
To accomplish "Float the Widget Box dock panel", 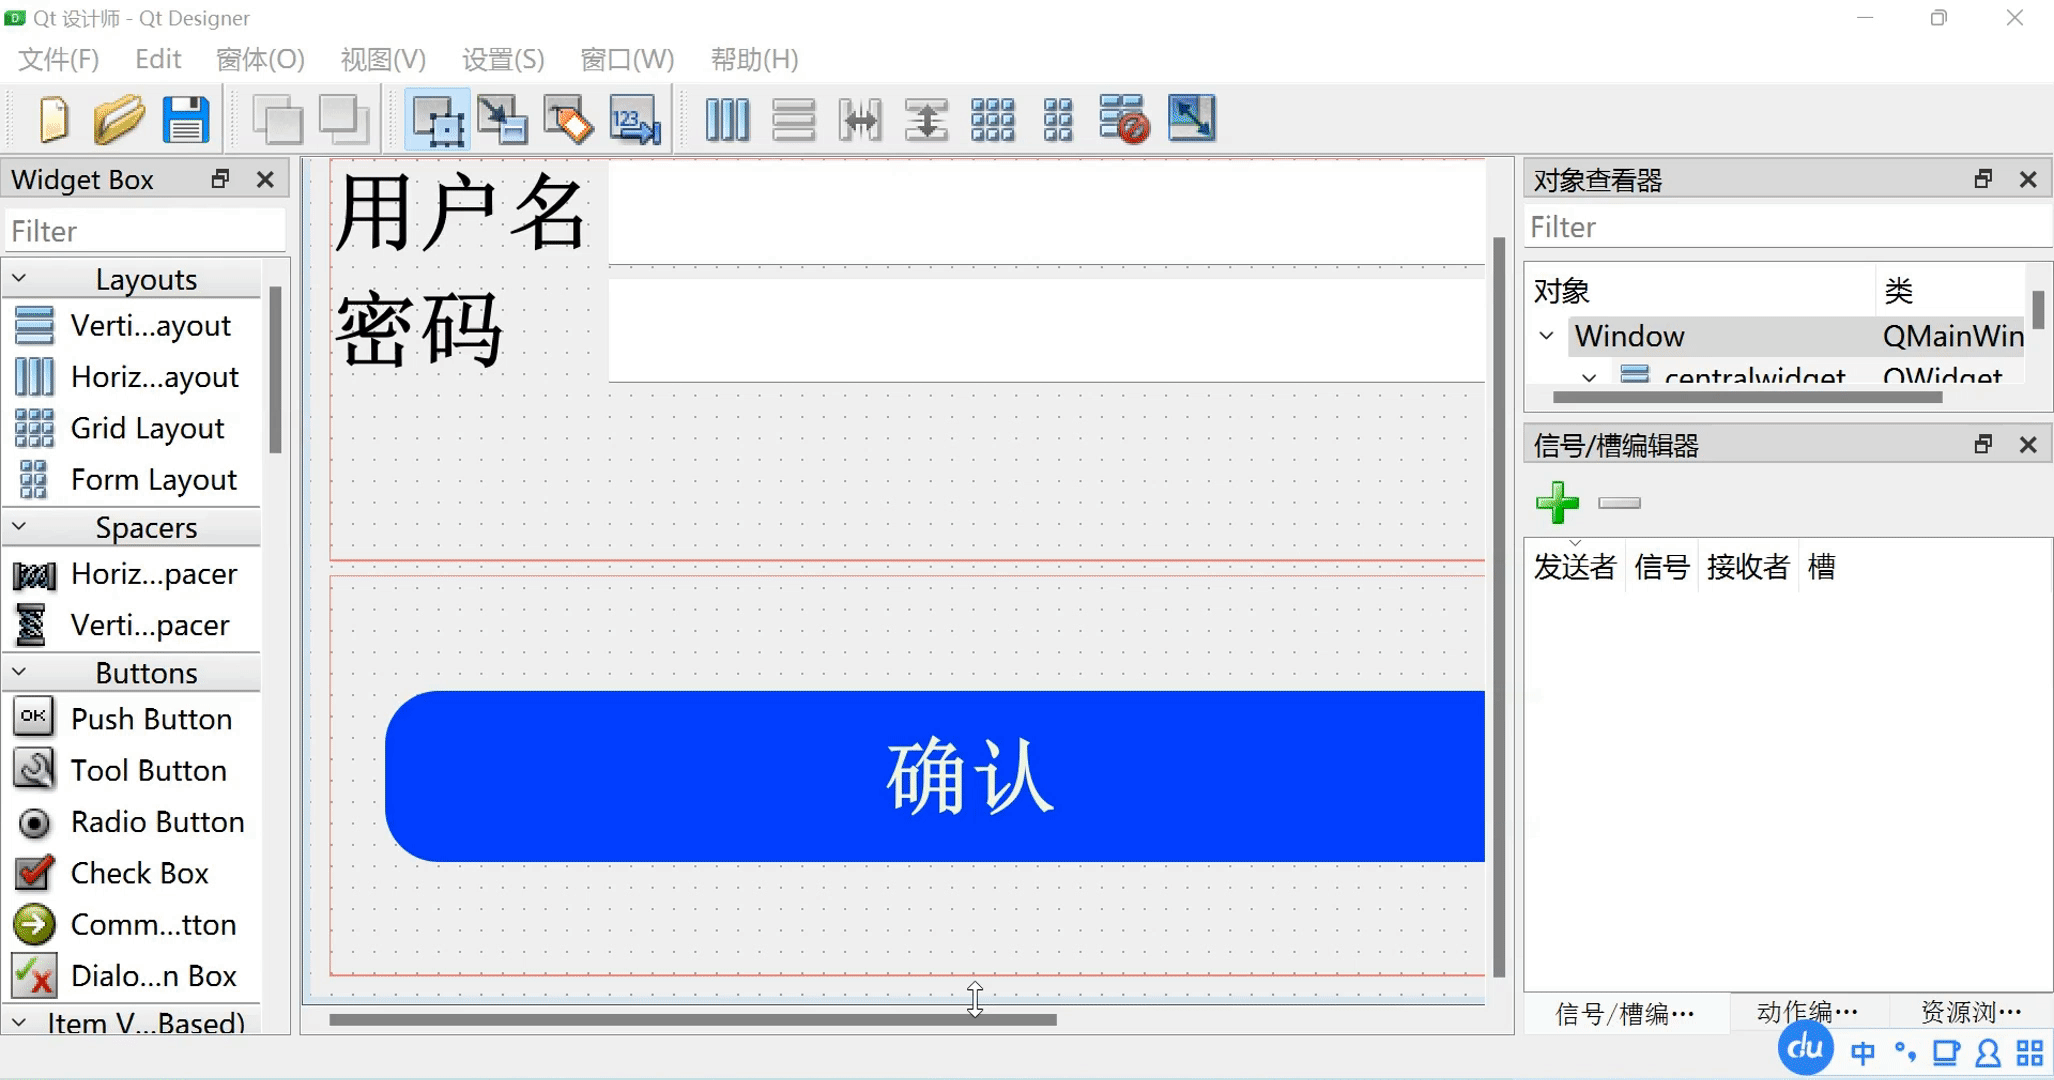I will (220, 179).
